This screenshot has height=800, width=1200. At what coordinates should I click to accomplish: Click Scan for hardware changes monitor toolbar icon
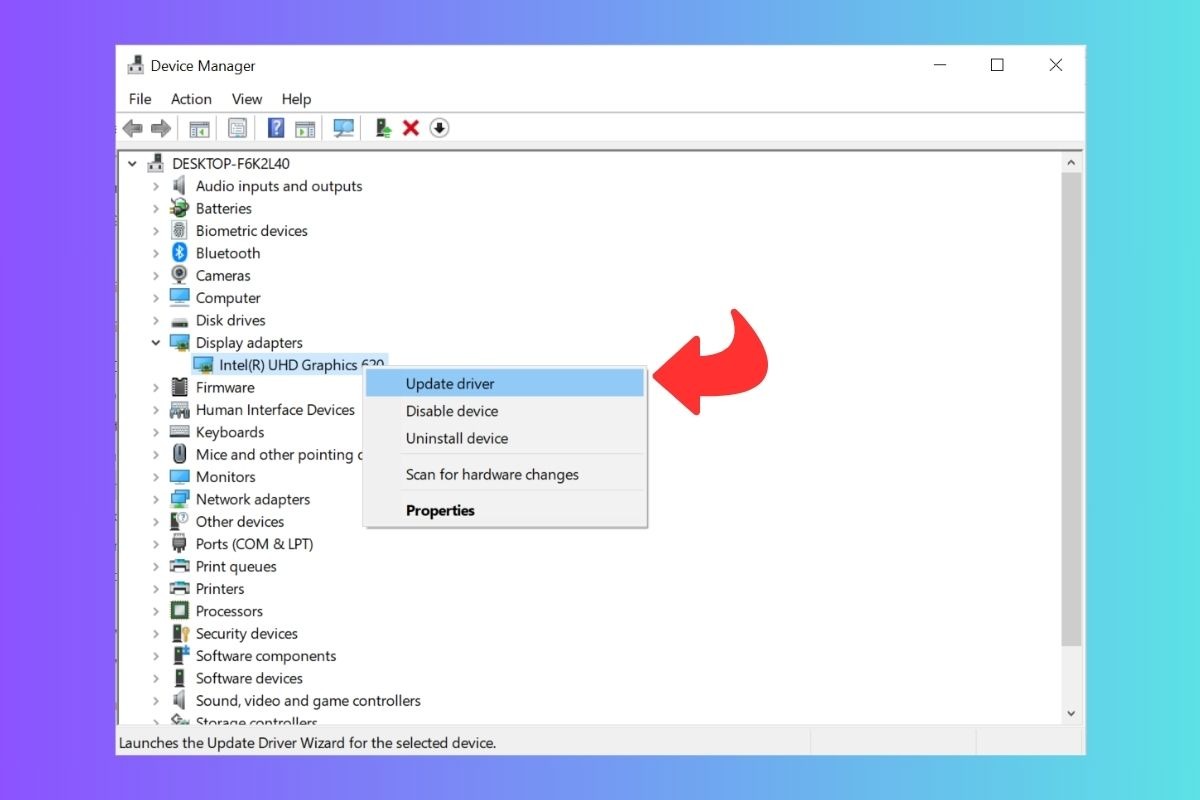coord(344,128)
